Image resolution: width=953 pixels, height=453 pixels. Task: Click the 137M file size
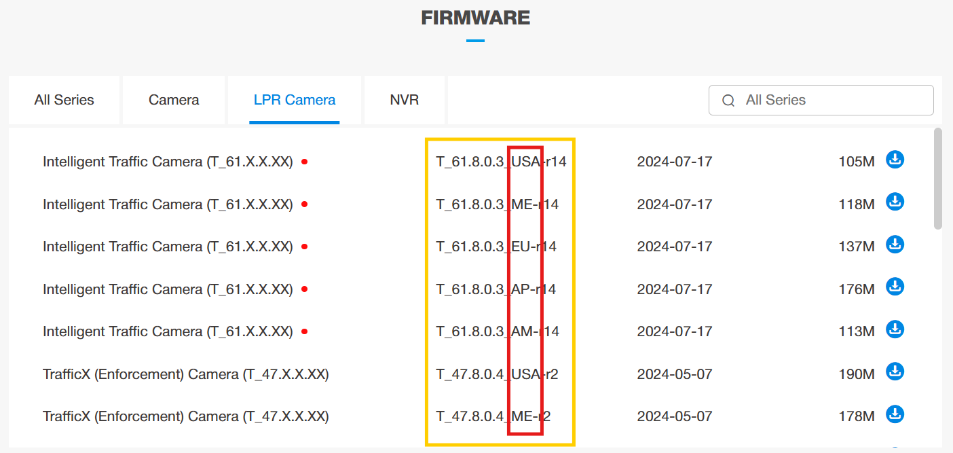click(856, 247)
